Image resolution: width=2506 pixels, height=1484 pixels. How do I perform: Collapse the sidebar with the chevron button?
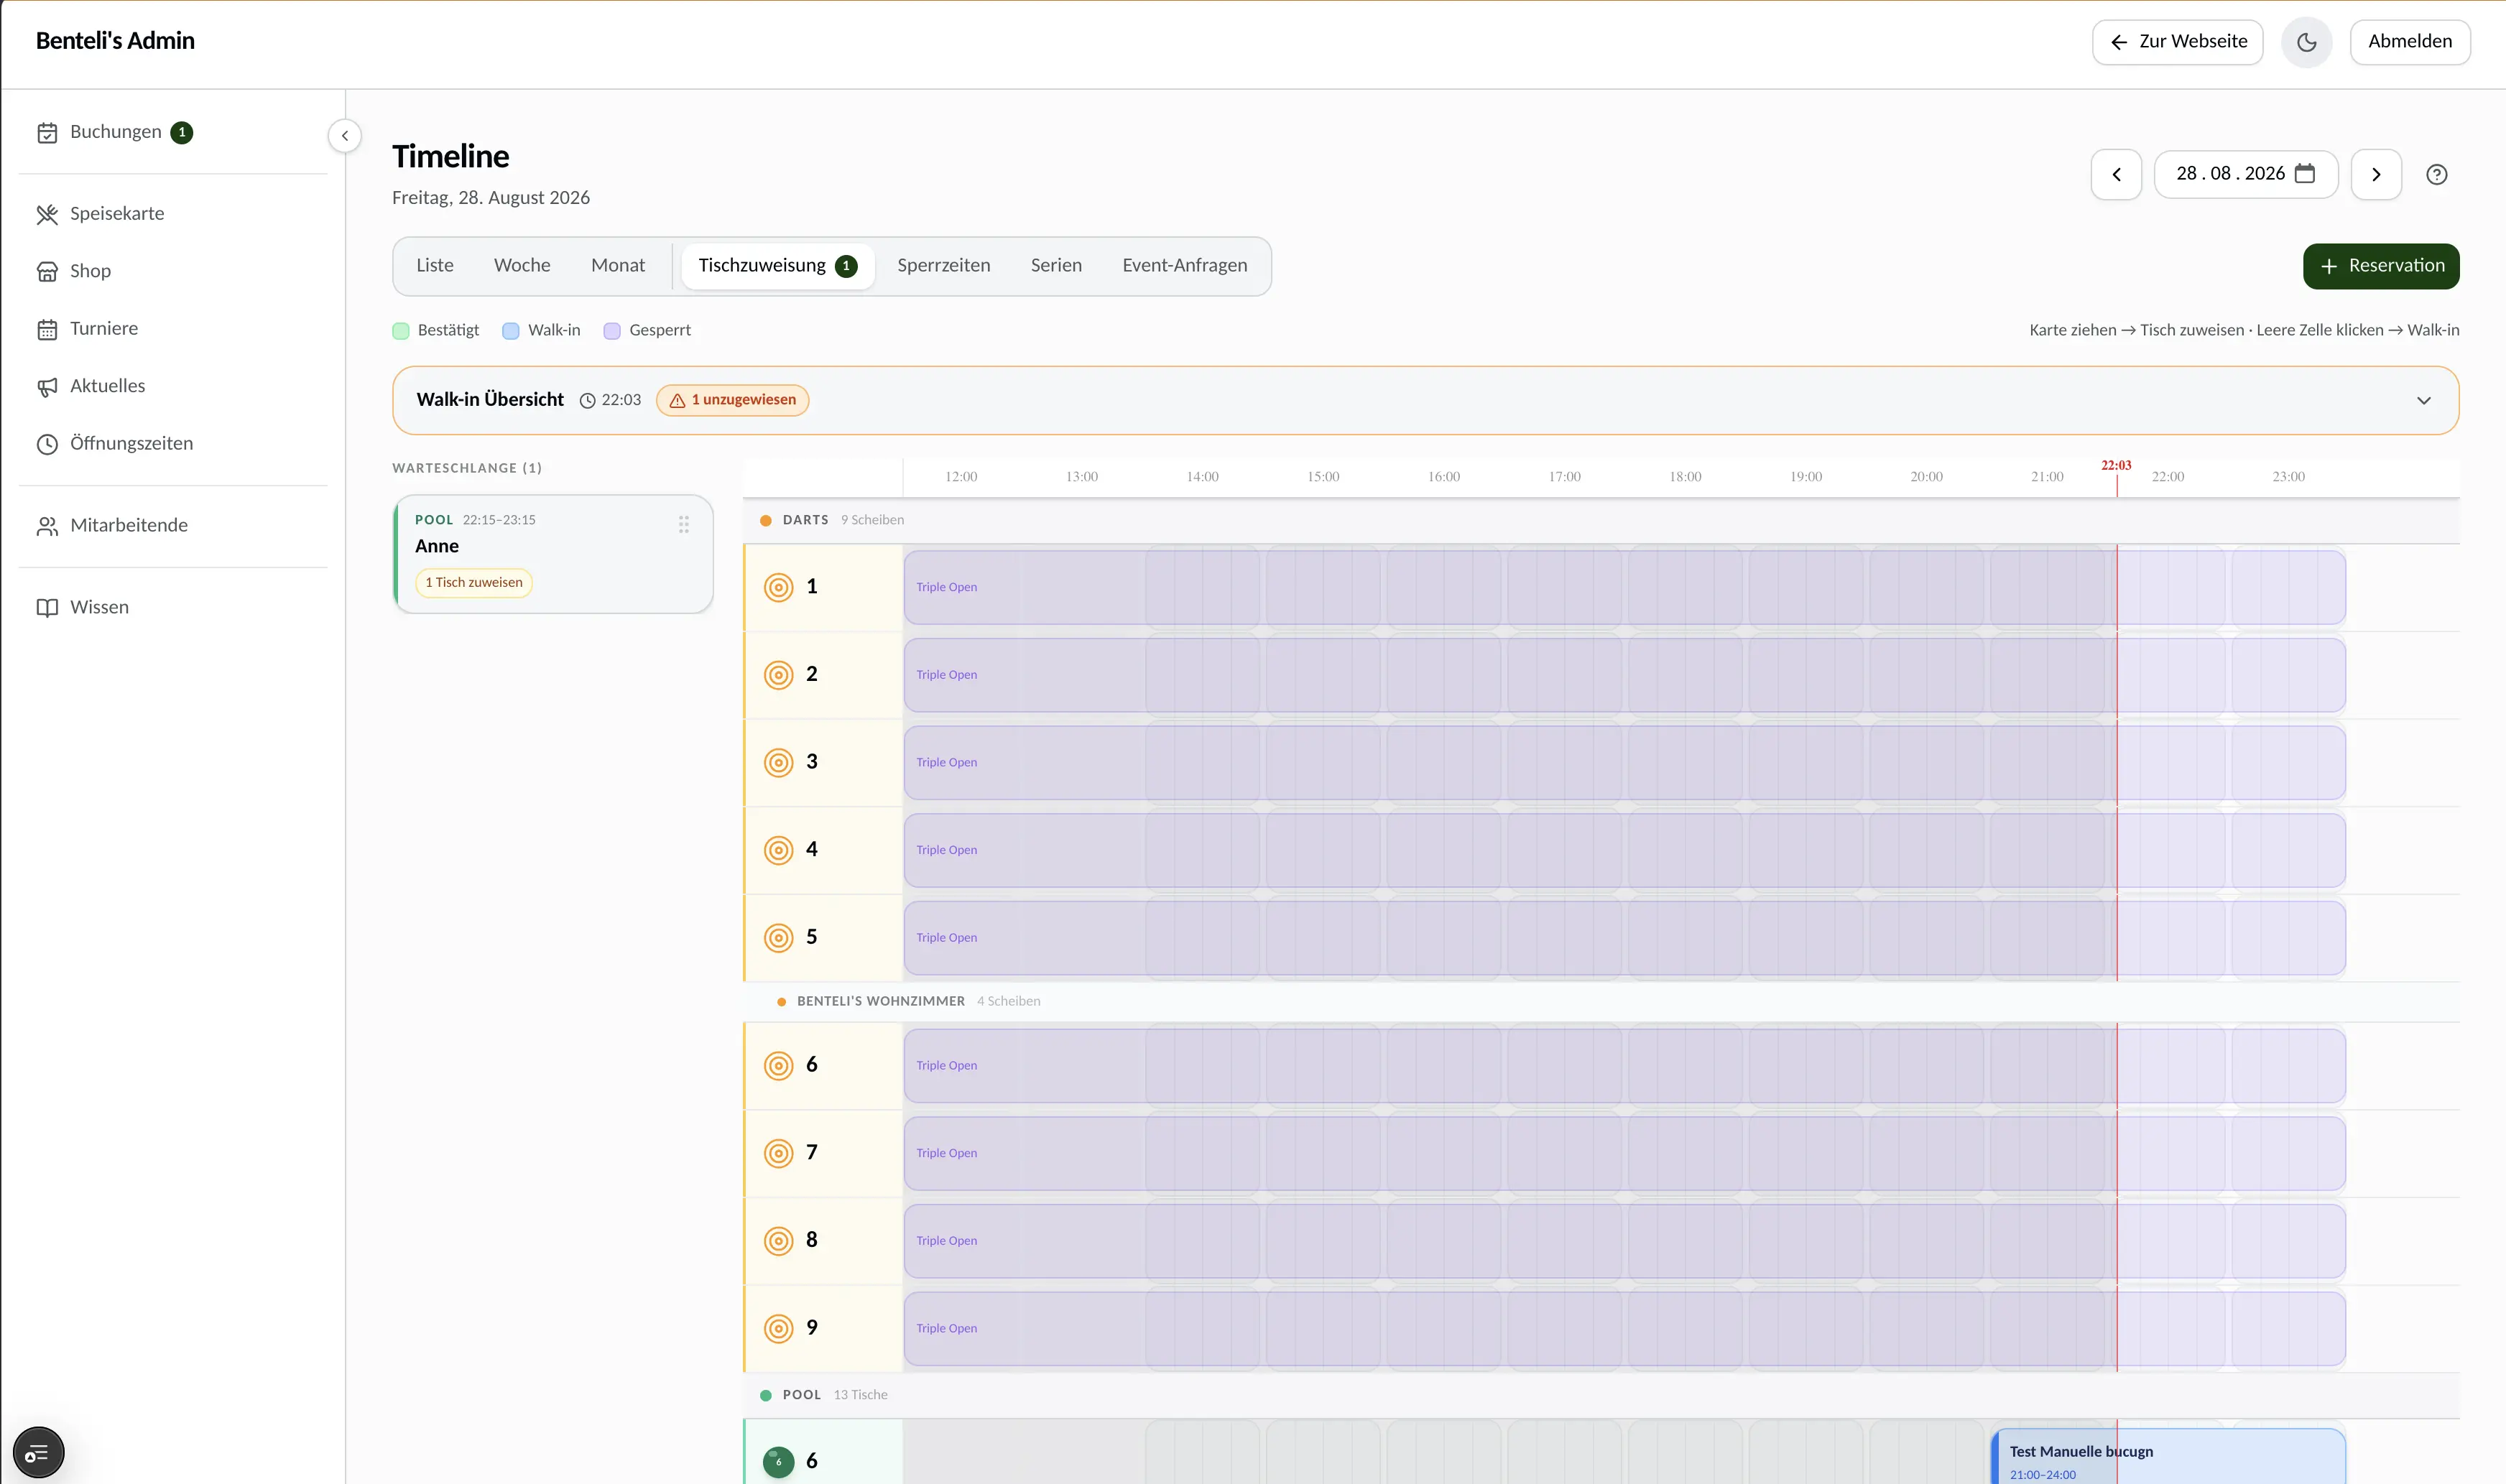coord(345,136)
